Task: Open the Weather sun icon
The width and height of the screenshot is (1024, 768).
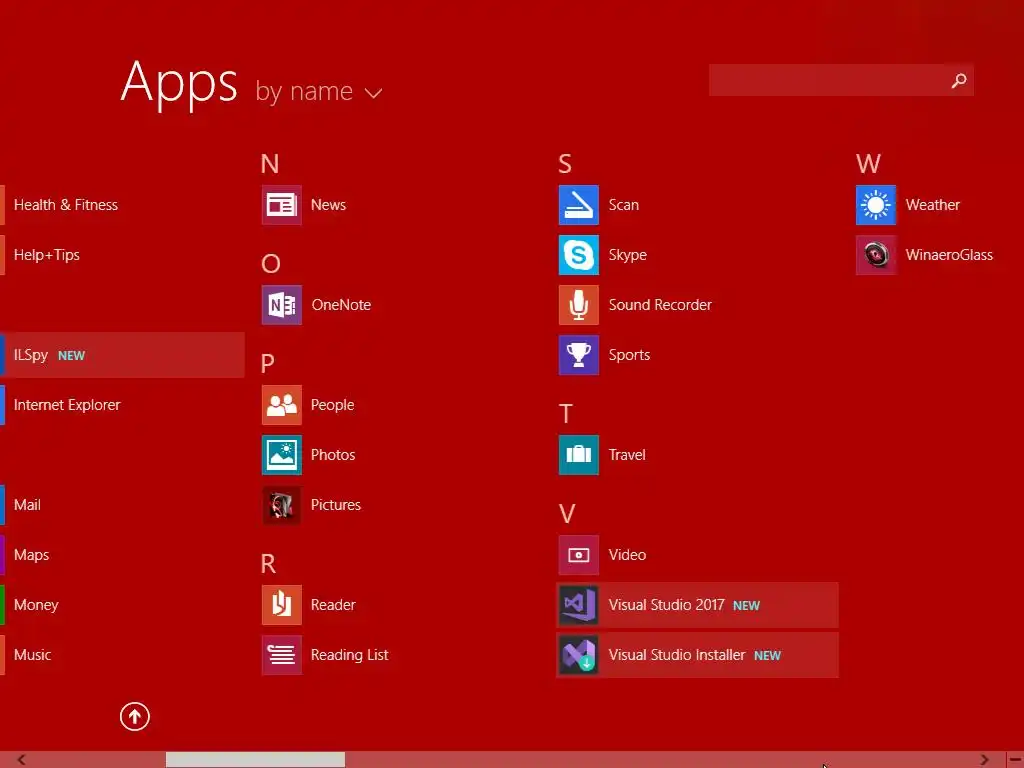Action: [x=876, y=205]
